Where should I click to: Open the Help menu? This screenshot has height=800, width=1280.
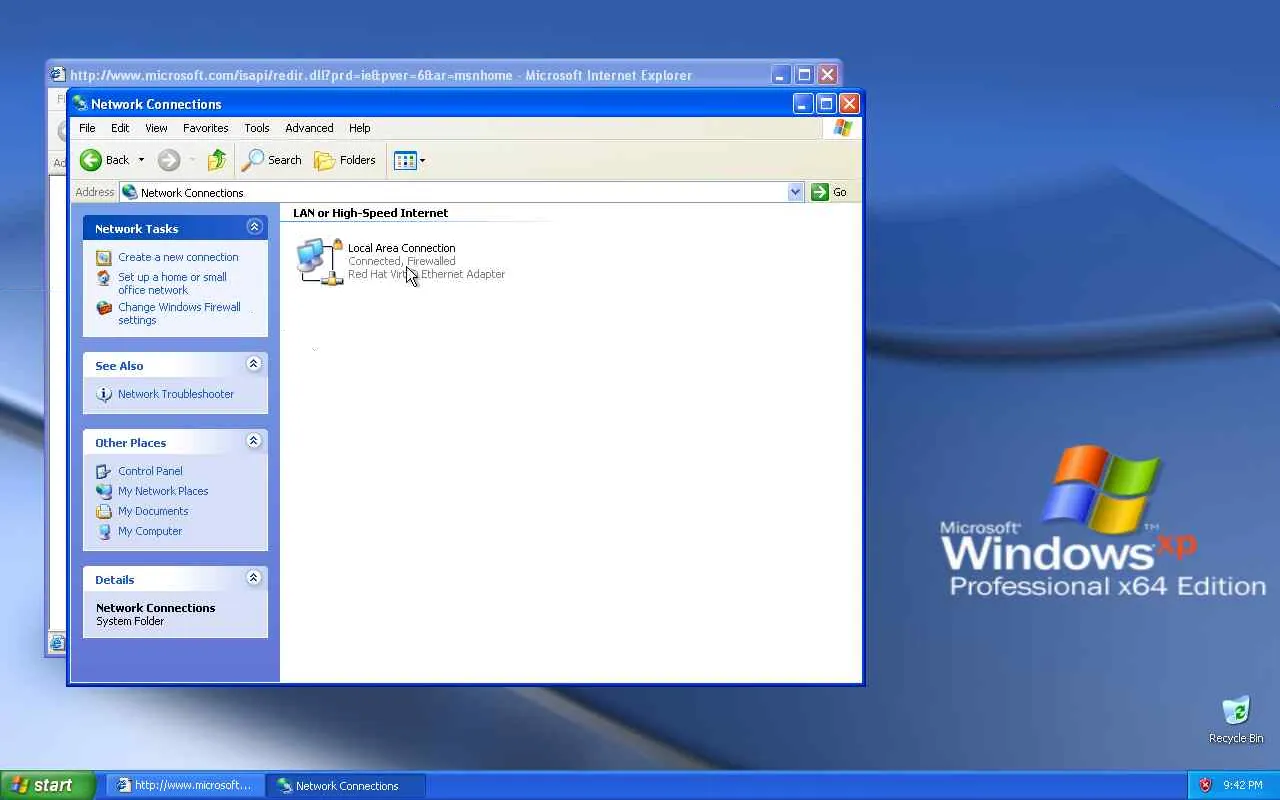[360, 128]
